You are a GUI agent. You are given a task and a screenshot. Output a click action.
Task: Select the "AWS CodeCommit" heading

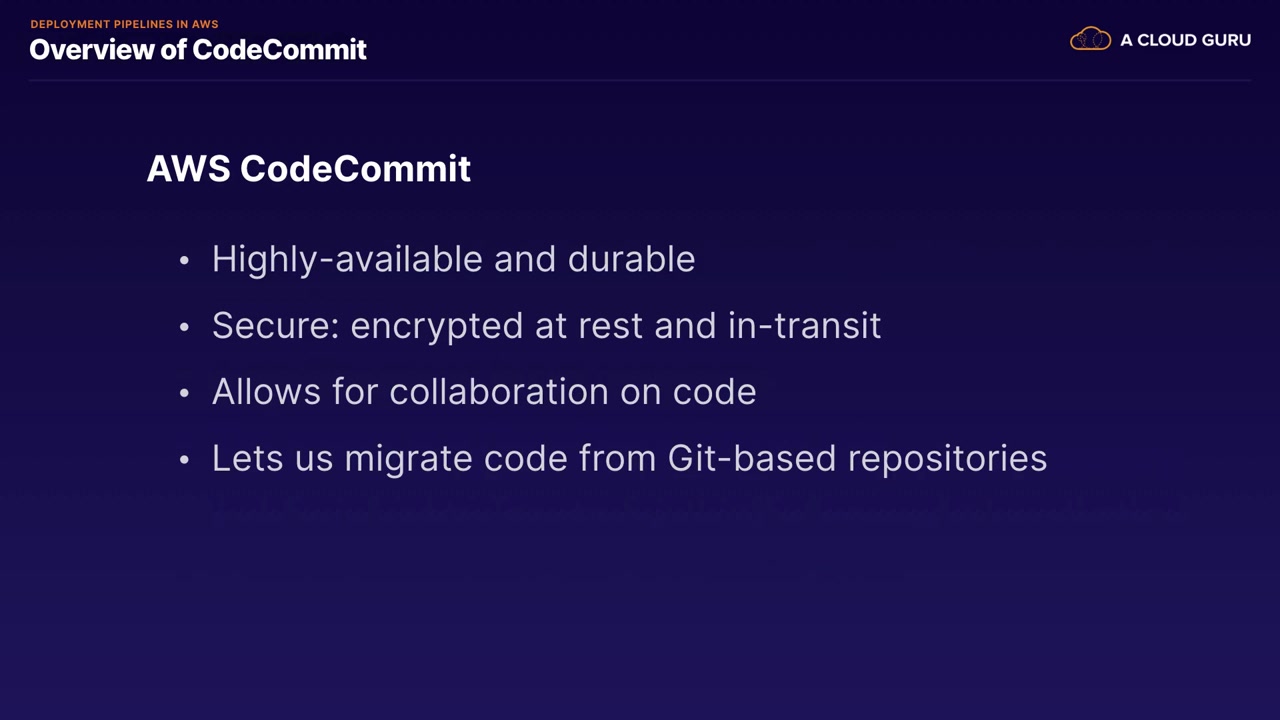coord(308,168)
